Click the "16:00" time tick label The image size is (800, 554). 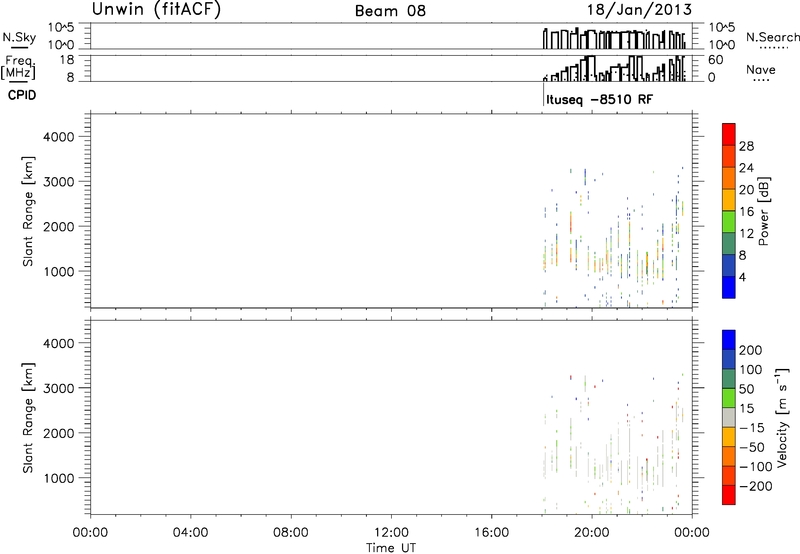(491, 533)
